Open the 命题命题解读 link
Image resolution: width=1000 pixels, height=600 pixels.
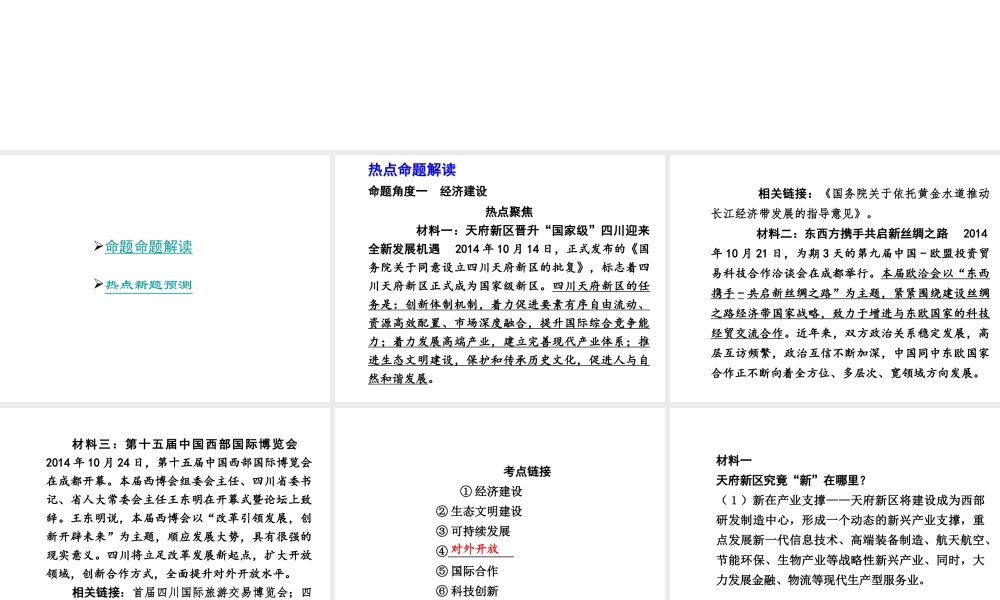click(x=149, y=247)
